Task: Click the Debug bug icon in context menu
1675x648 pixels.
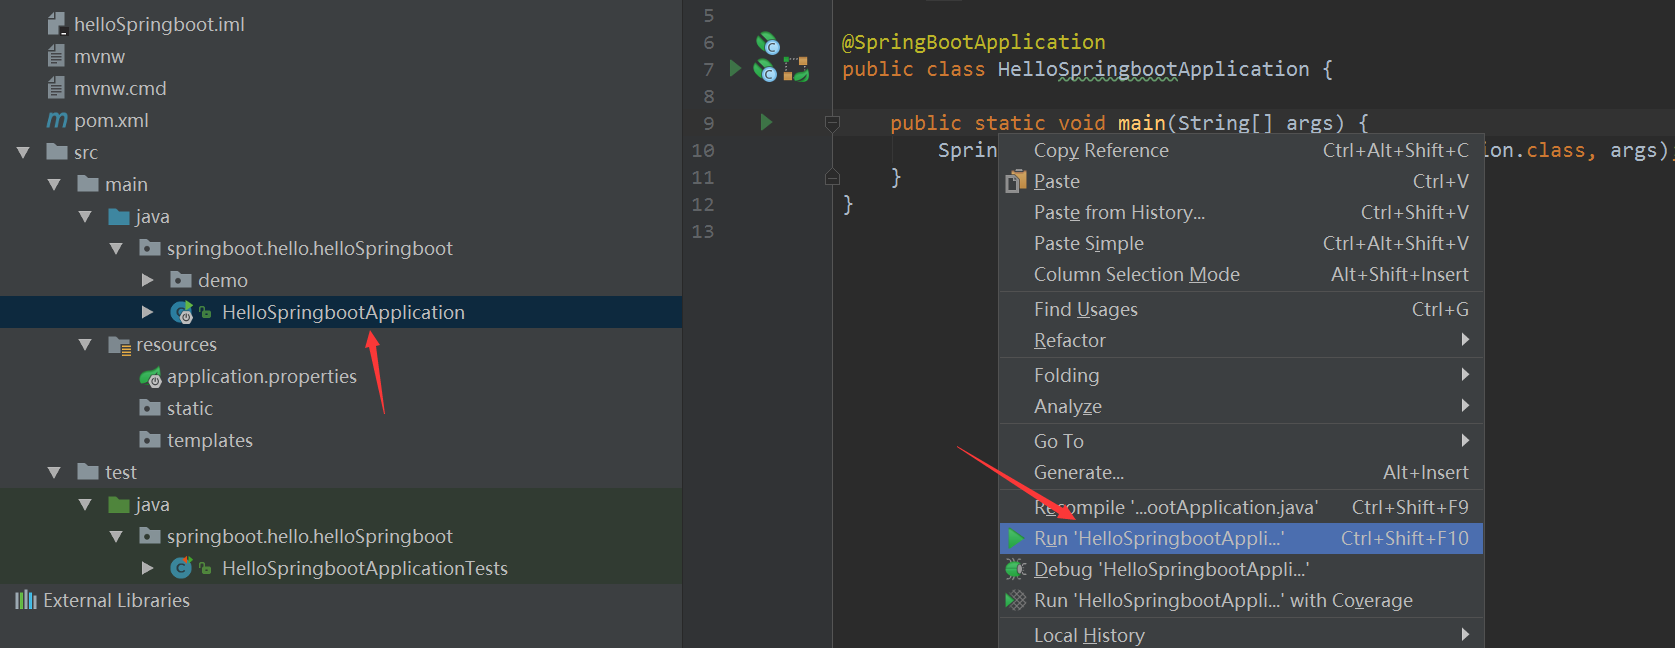Action: pyautogui.click(x=1016, y=569)
